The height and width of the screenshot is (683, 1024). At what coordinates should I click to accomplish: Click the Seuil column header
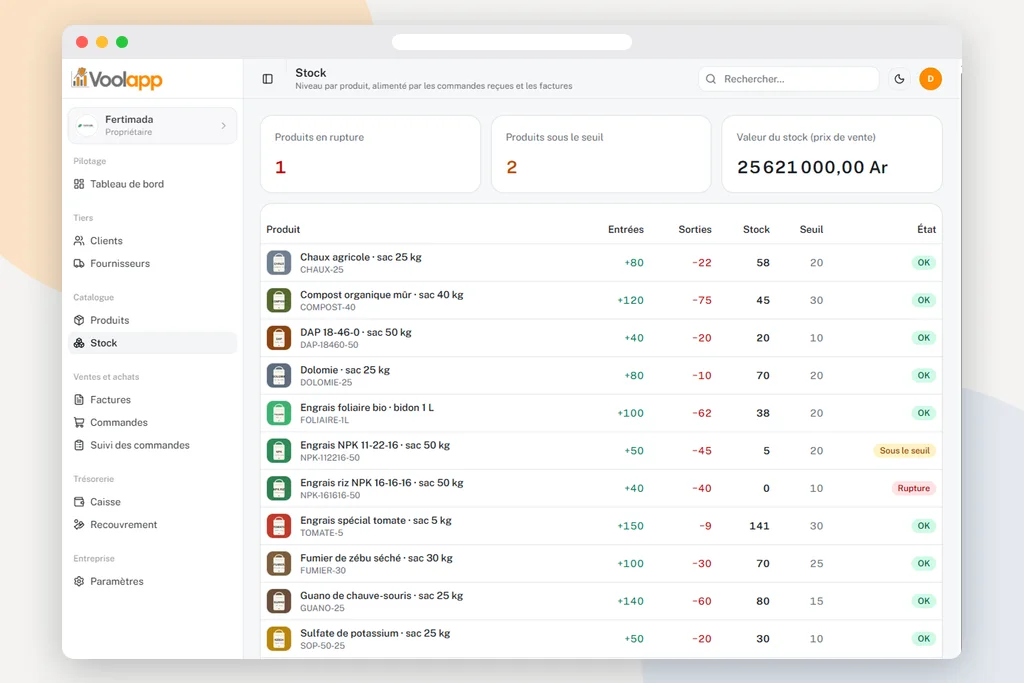pyautogui.click(x=811, y=230)
